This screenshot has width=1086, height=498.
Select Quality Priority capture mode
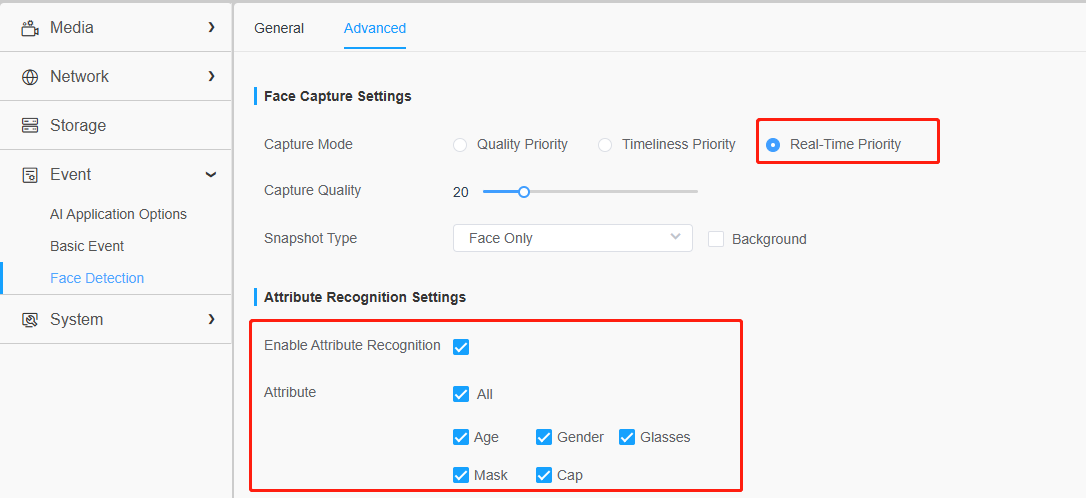460,145
